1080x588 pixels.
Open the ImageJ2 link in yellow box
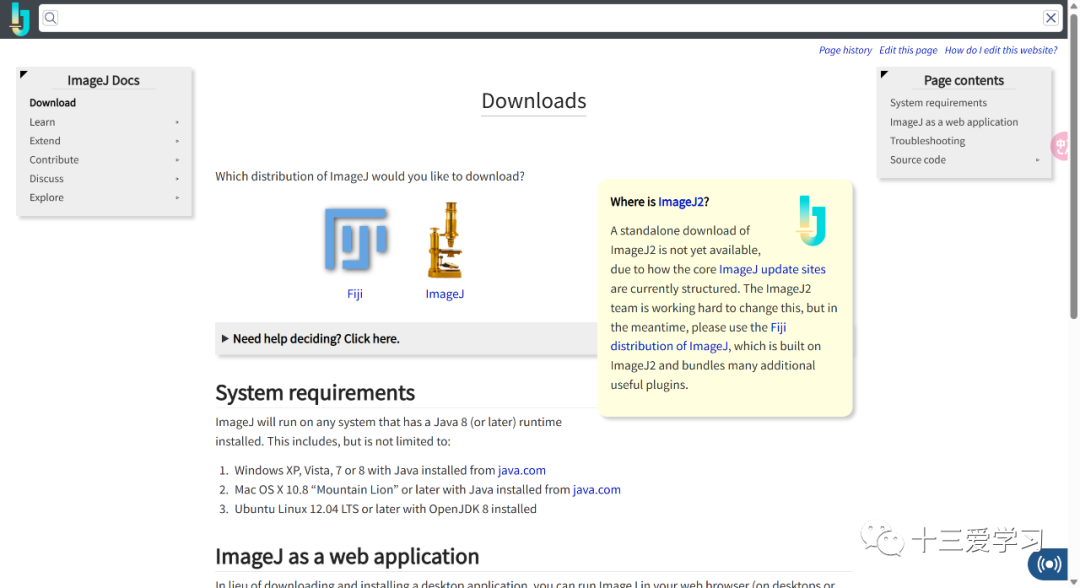click(681, 202)
